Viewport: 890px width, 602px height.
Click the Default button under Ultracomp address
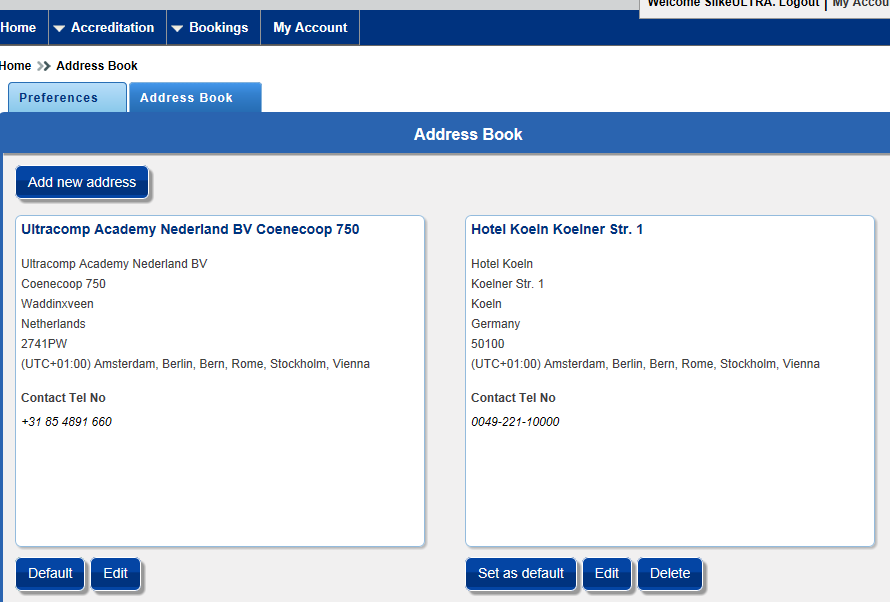coord(50,574)
